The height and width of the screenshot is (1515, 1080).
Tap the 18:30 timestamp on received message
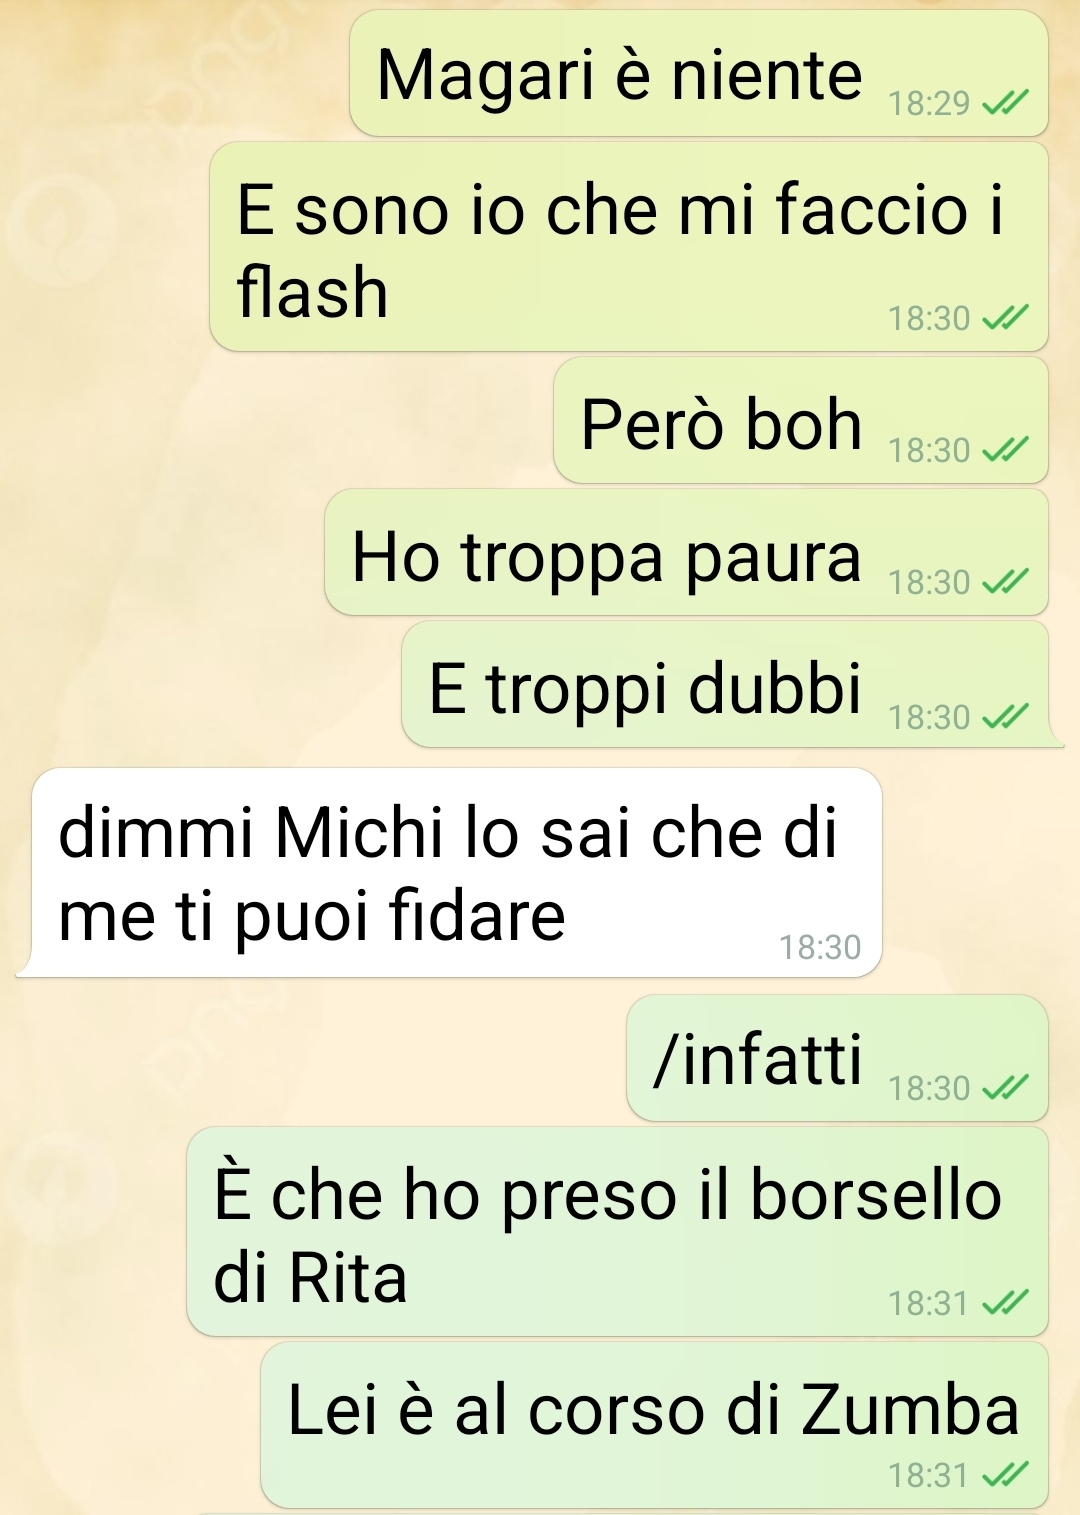point(820,947)
